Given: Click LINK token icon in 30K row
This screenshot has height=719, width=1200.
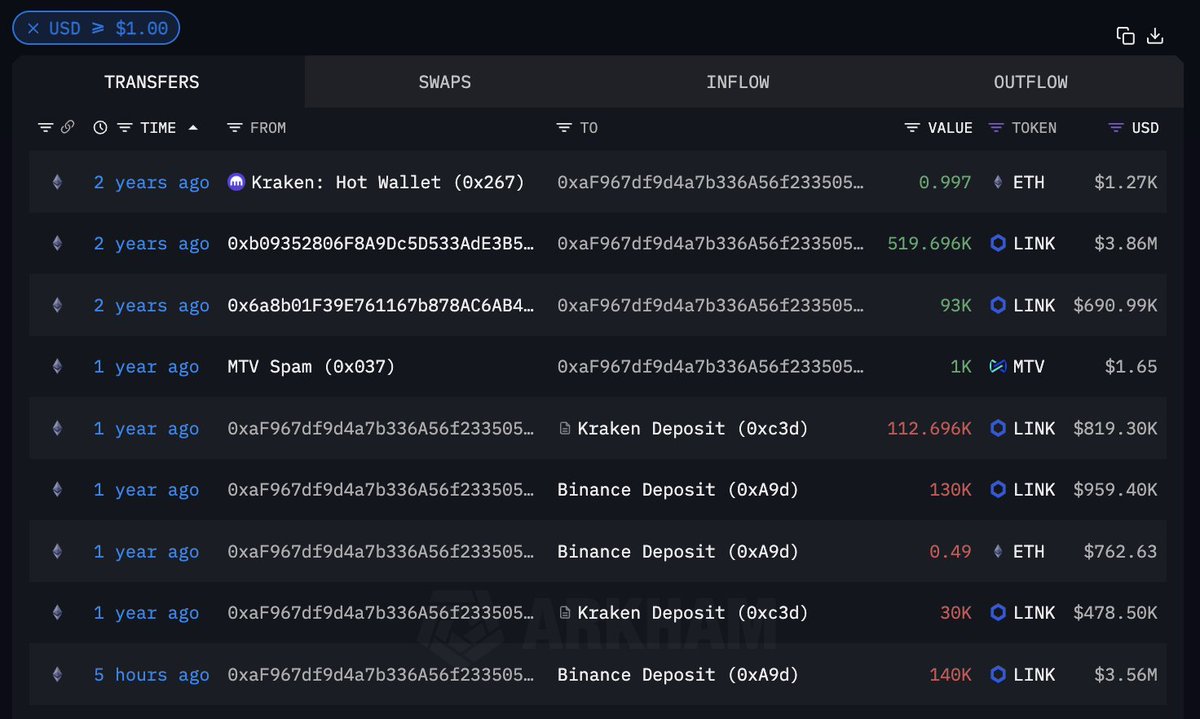Looking at the screenshot, I should tap(997, 613).
